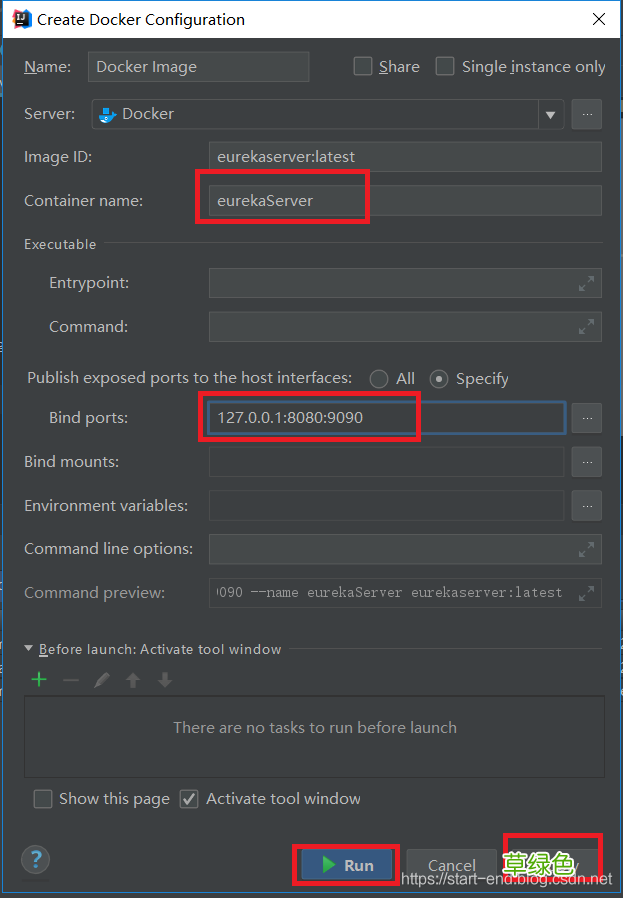Uncheck Activate tool window checkbox

pos(189,798)
